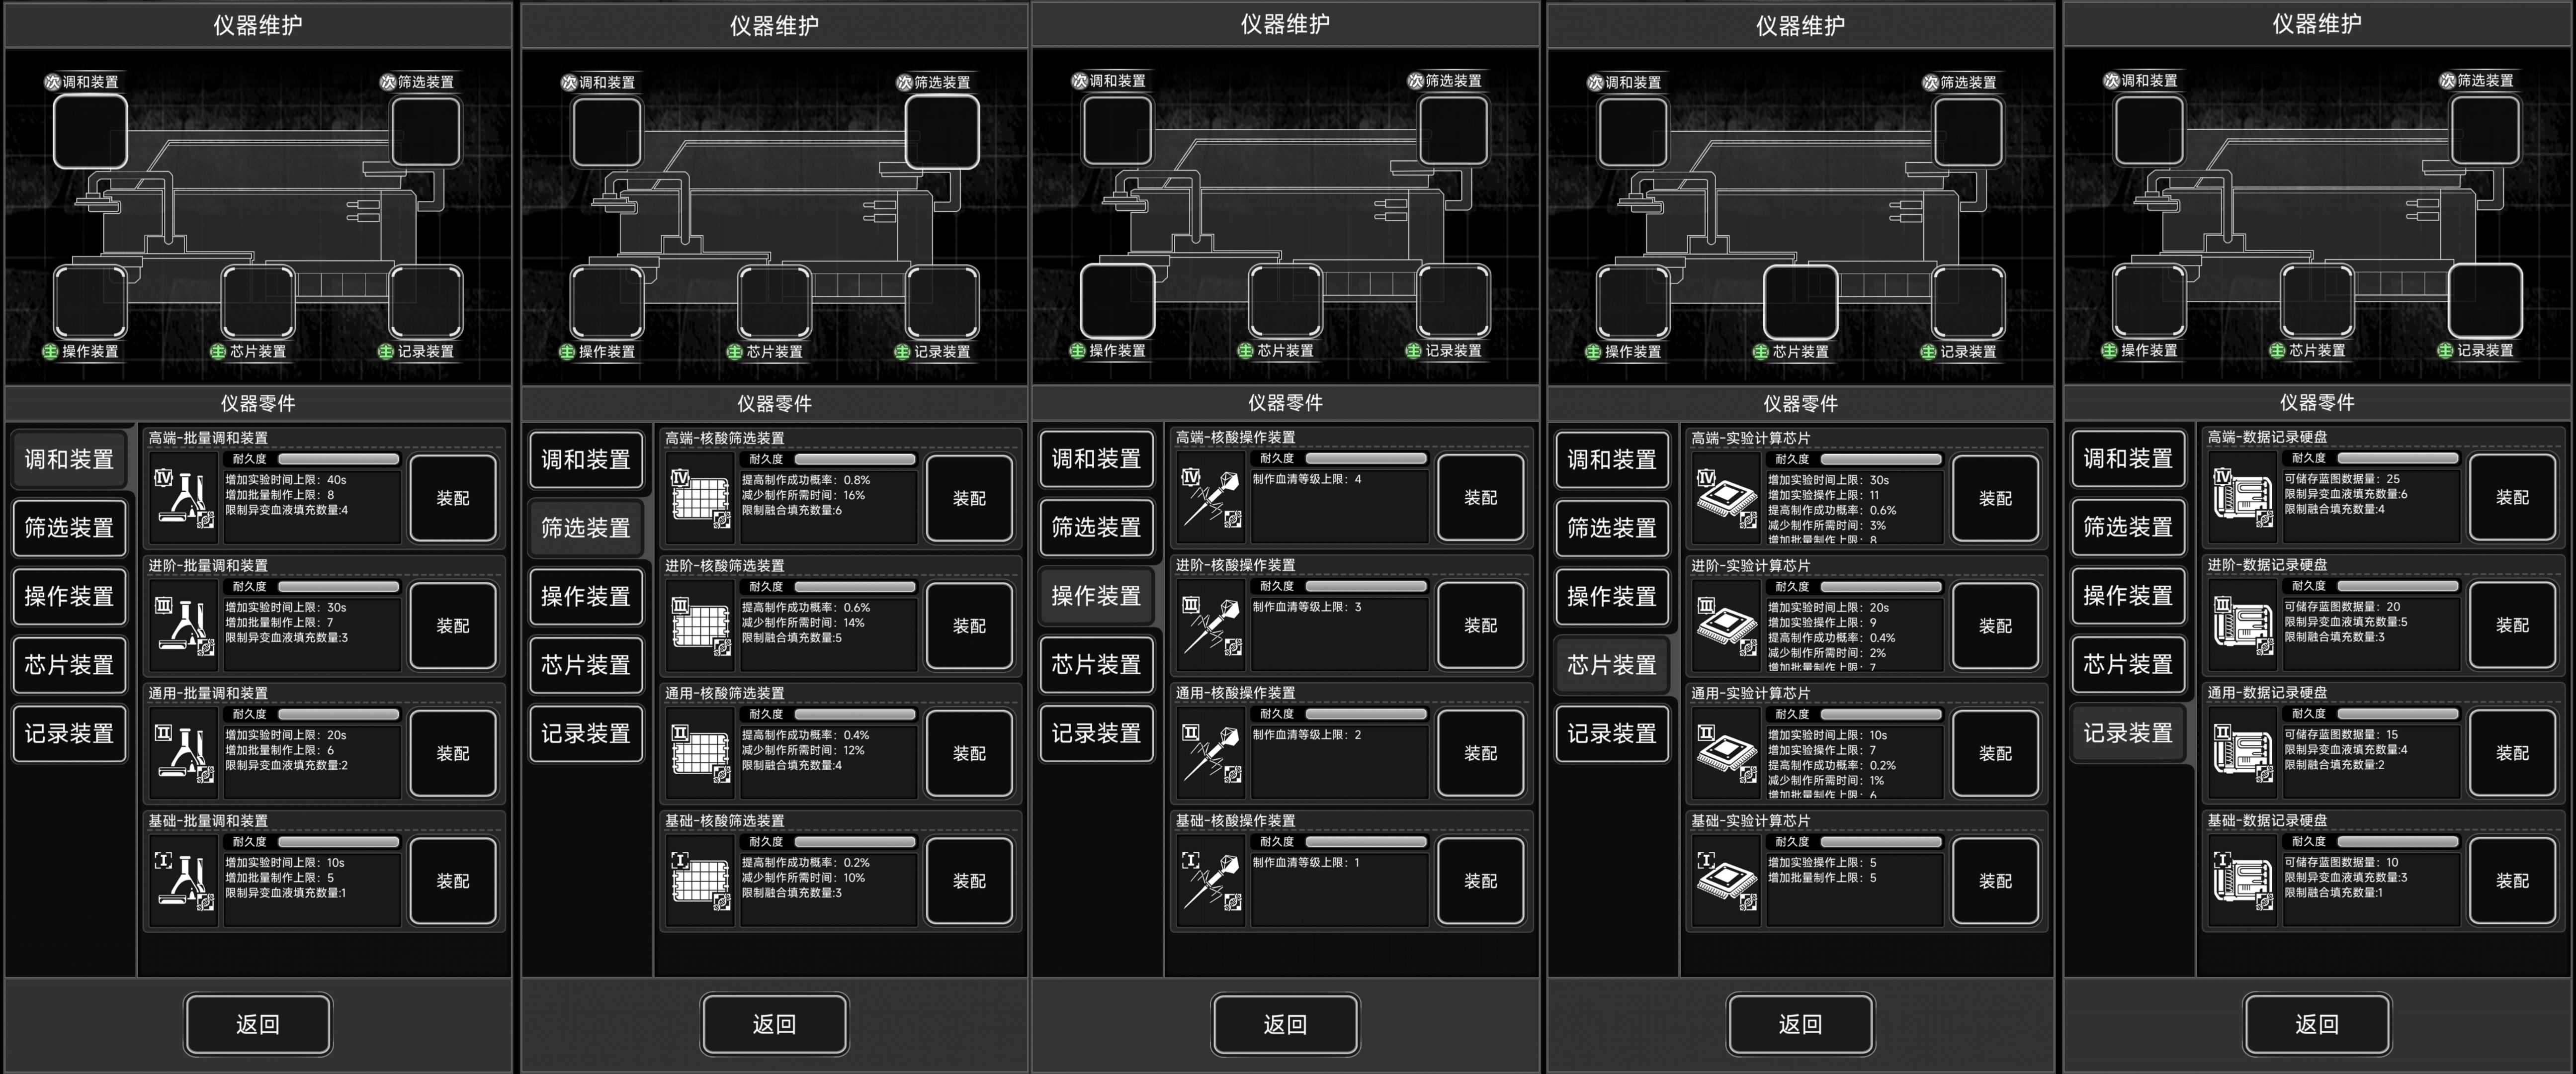Screen dimensions: 2576x1074
Task: Select the 通用-核酸筛选装置 grid icon
Action: (x=701, y=752)
